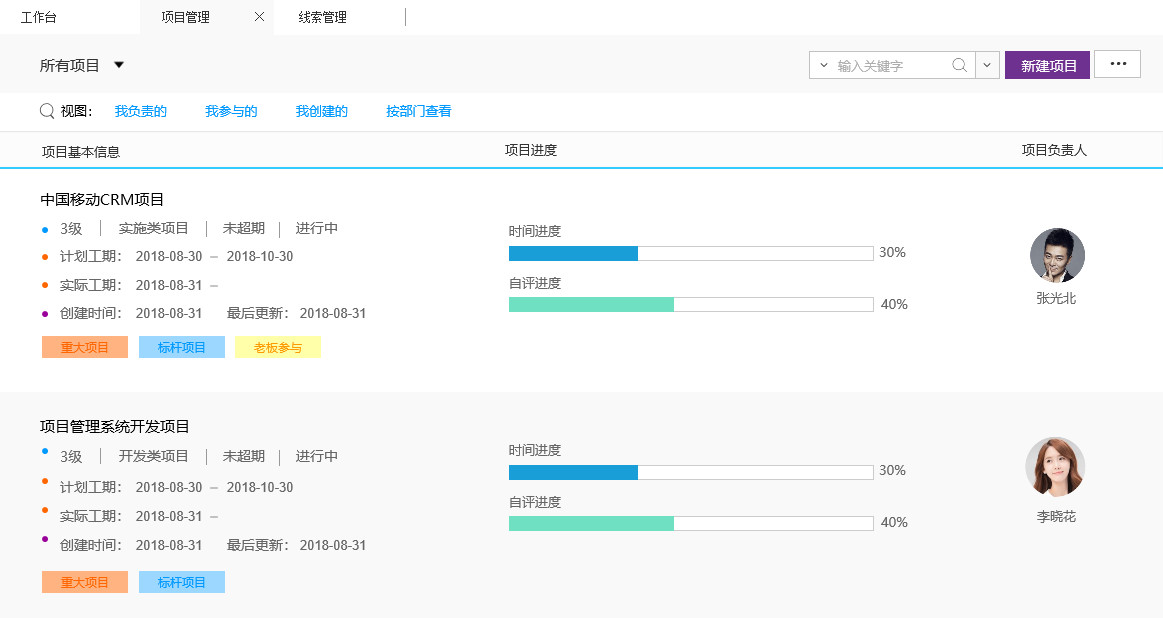
Task: Open the chevron dropdown left of keyword field
Action: tap(823, 66)
